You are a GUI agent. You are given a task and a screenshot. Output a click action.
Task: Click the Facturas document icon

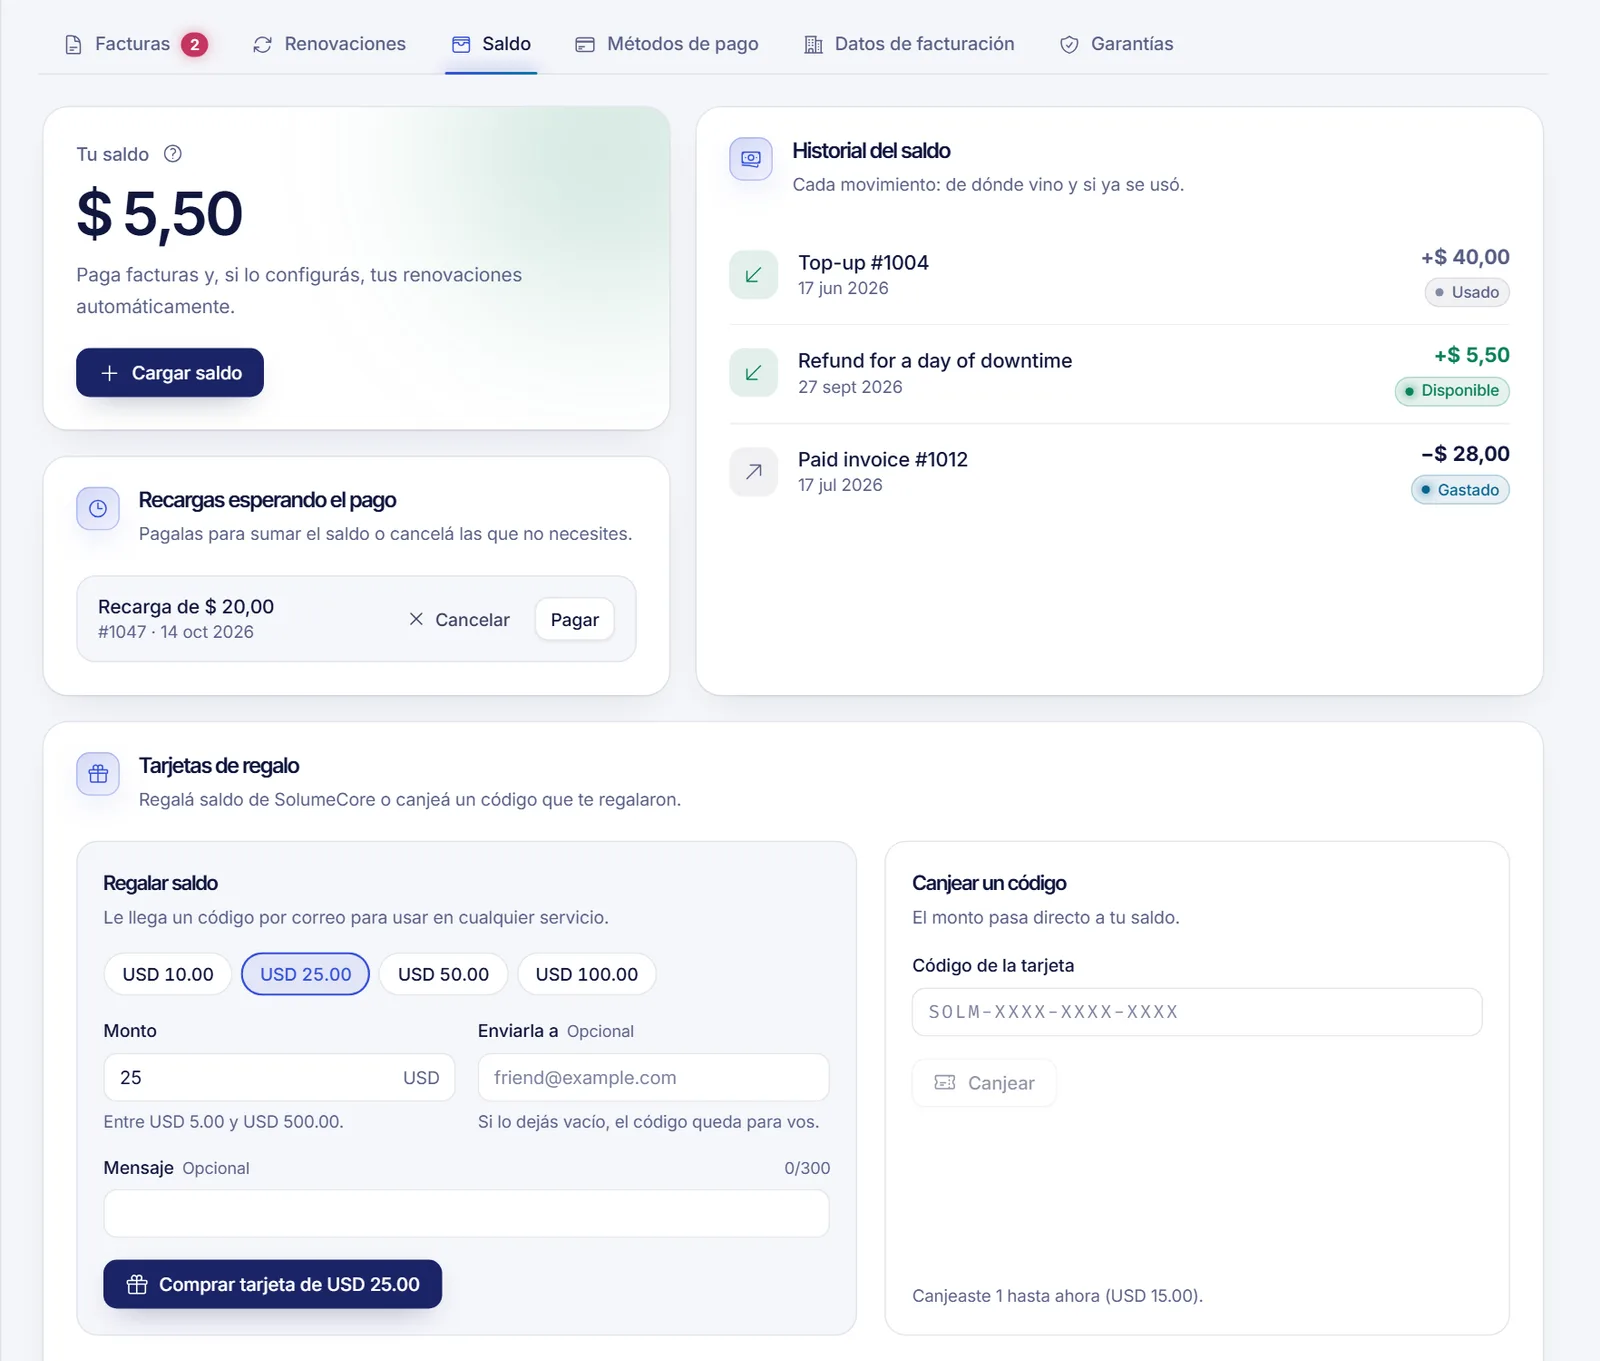point(73,45)
